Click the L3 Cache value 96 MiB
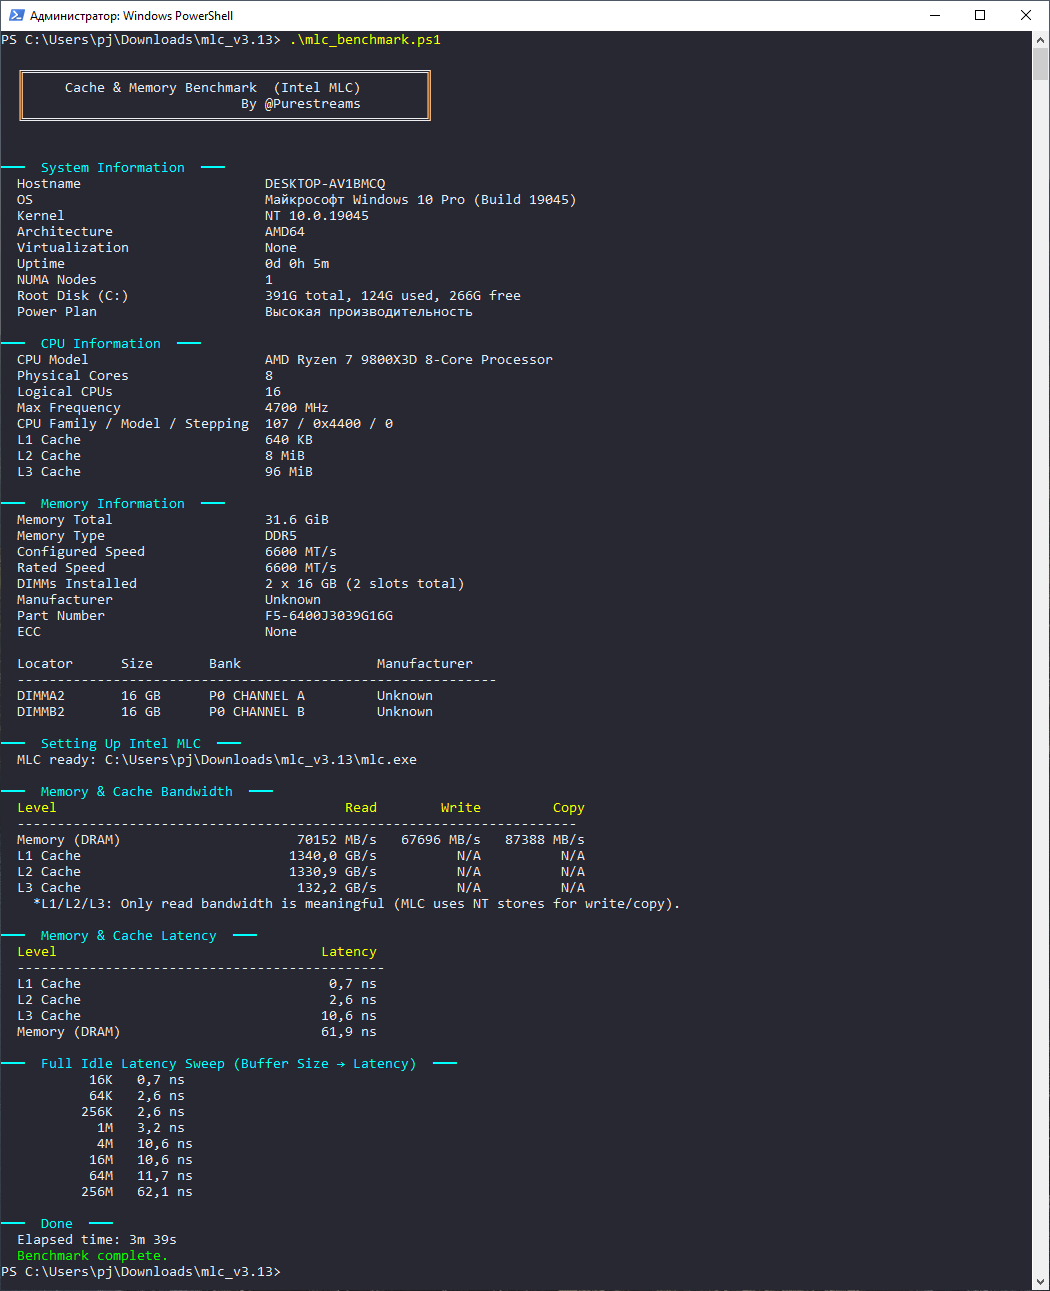The image size is (1050, 1291). (289, 472)
